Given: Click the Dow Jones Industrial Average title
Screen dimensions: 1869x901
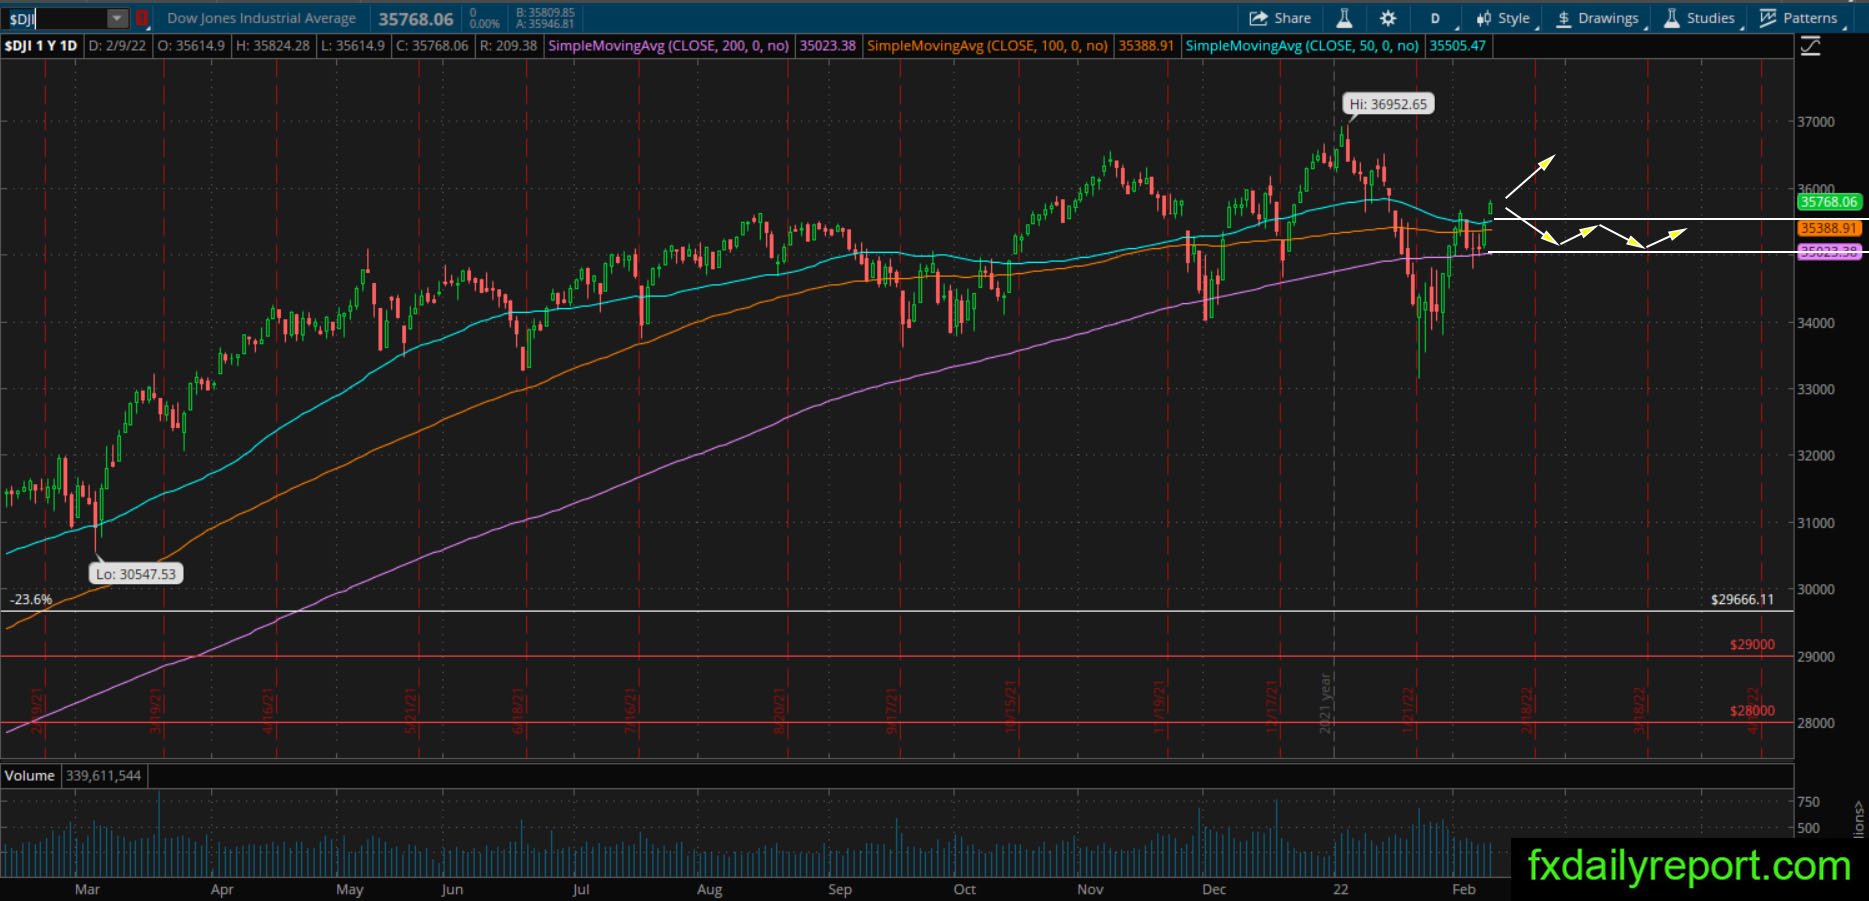Looking at the screenshot, I should [x=262, y=18].
